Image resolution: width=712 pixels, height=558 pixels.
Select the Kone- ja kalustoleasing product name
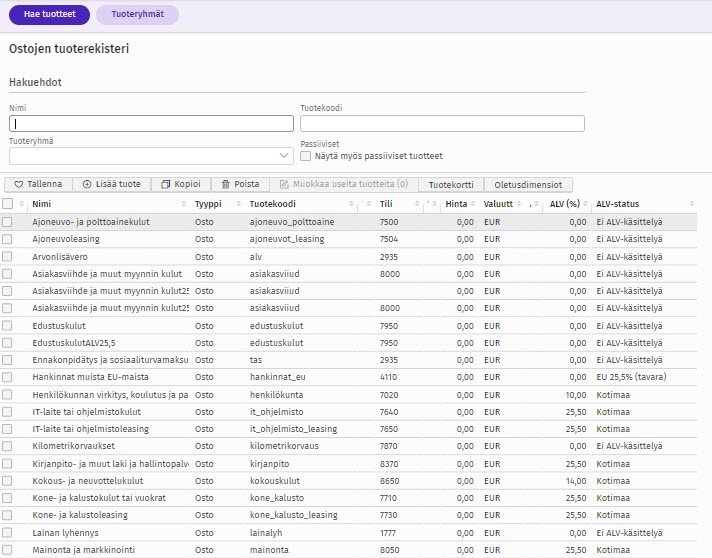pos(80,515)
